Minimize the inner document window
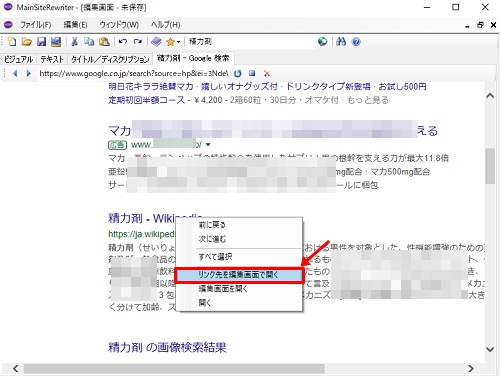 pyautogui.click(x=467, y=26)
